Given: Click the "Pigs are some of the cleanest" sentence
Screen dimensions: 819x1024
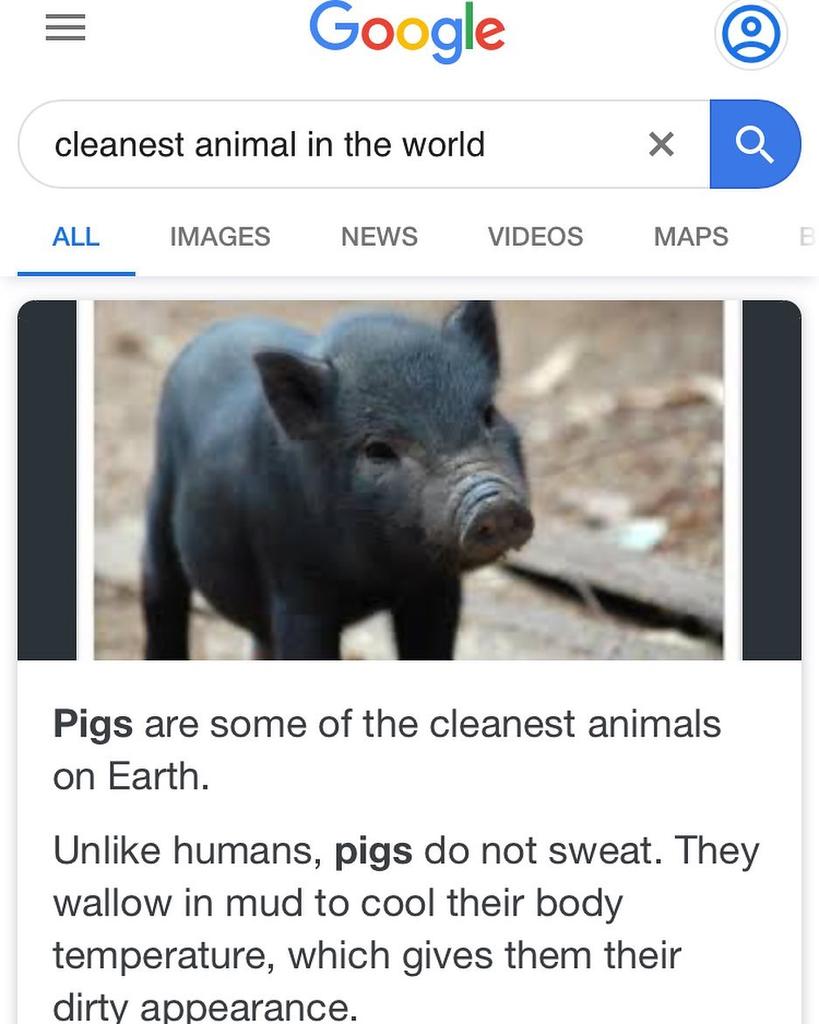Looking at the screenshot, I should click(387, 750).
